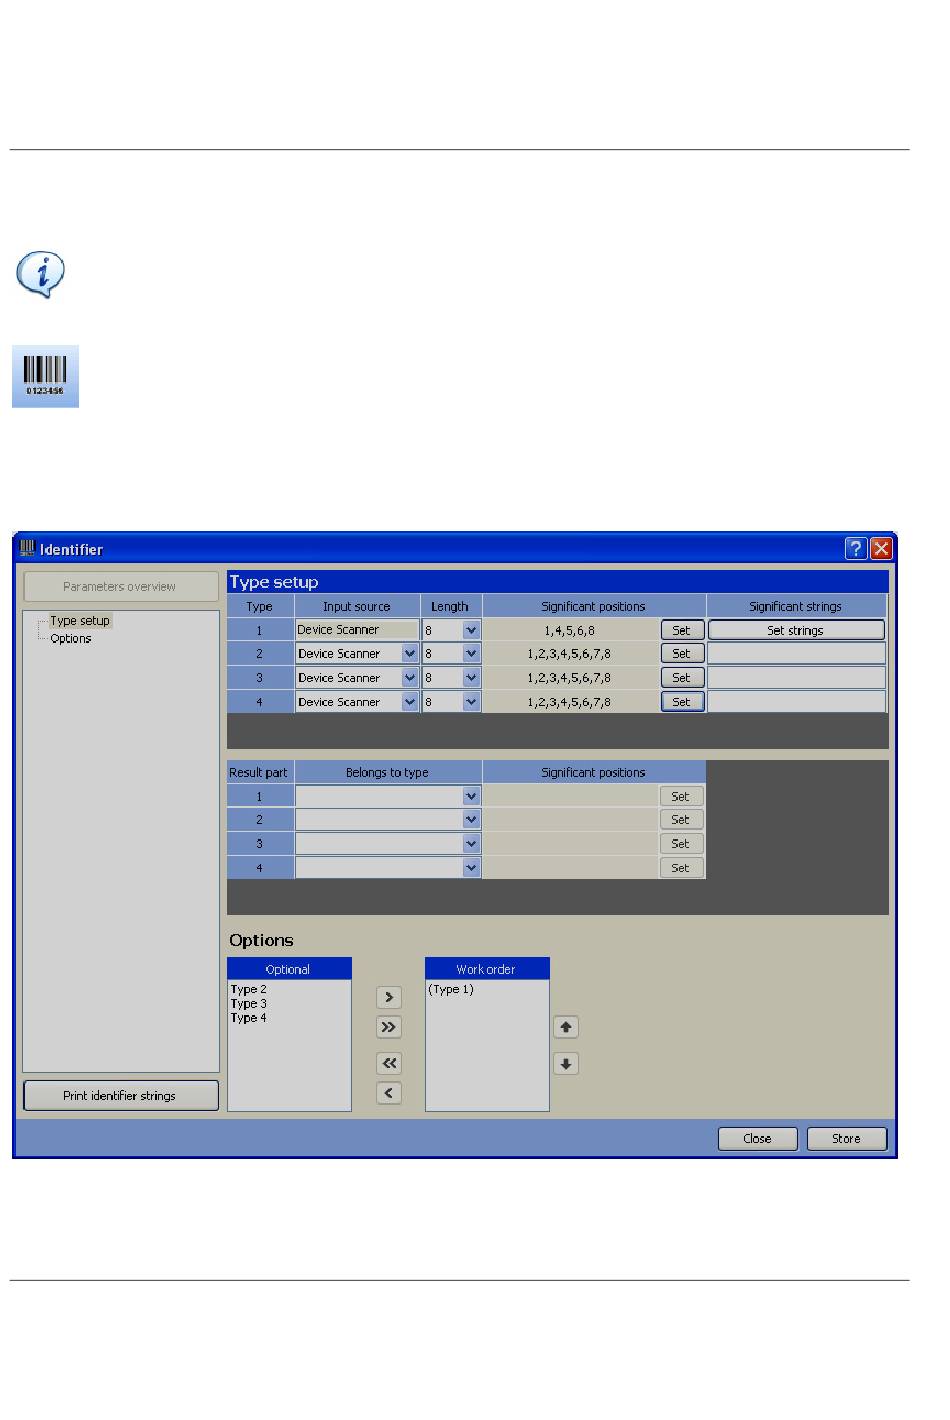Image resolution: width=950 pixels, height=1420 pixels.
Task: Click the Length column header
Action: [450, 606]
